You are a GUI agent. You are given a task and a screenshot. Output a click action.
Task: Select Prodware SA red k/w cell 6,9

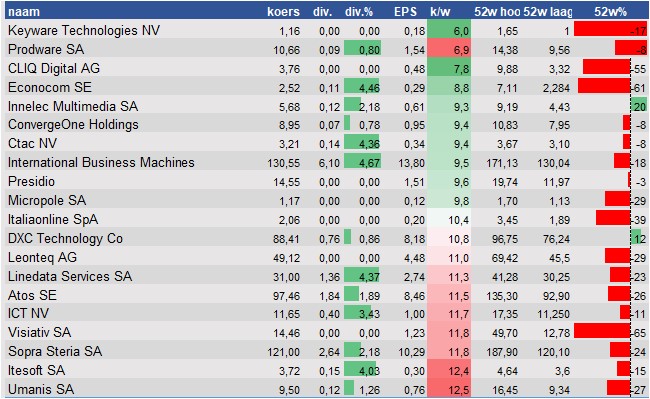[449, 49]
